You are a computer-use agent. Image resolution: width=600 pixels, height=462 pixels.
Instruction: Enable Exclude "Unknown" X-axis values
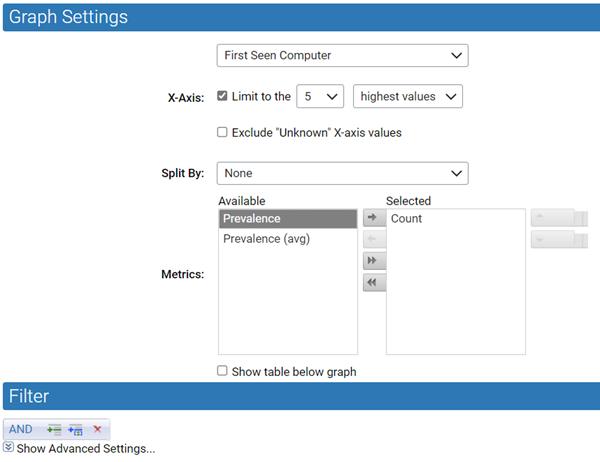[222, 132]
